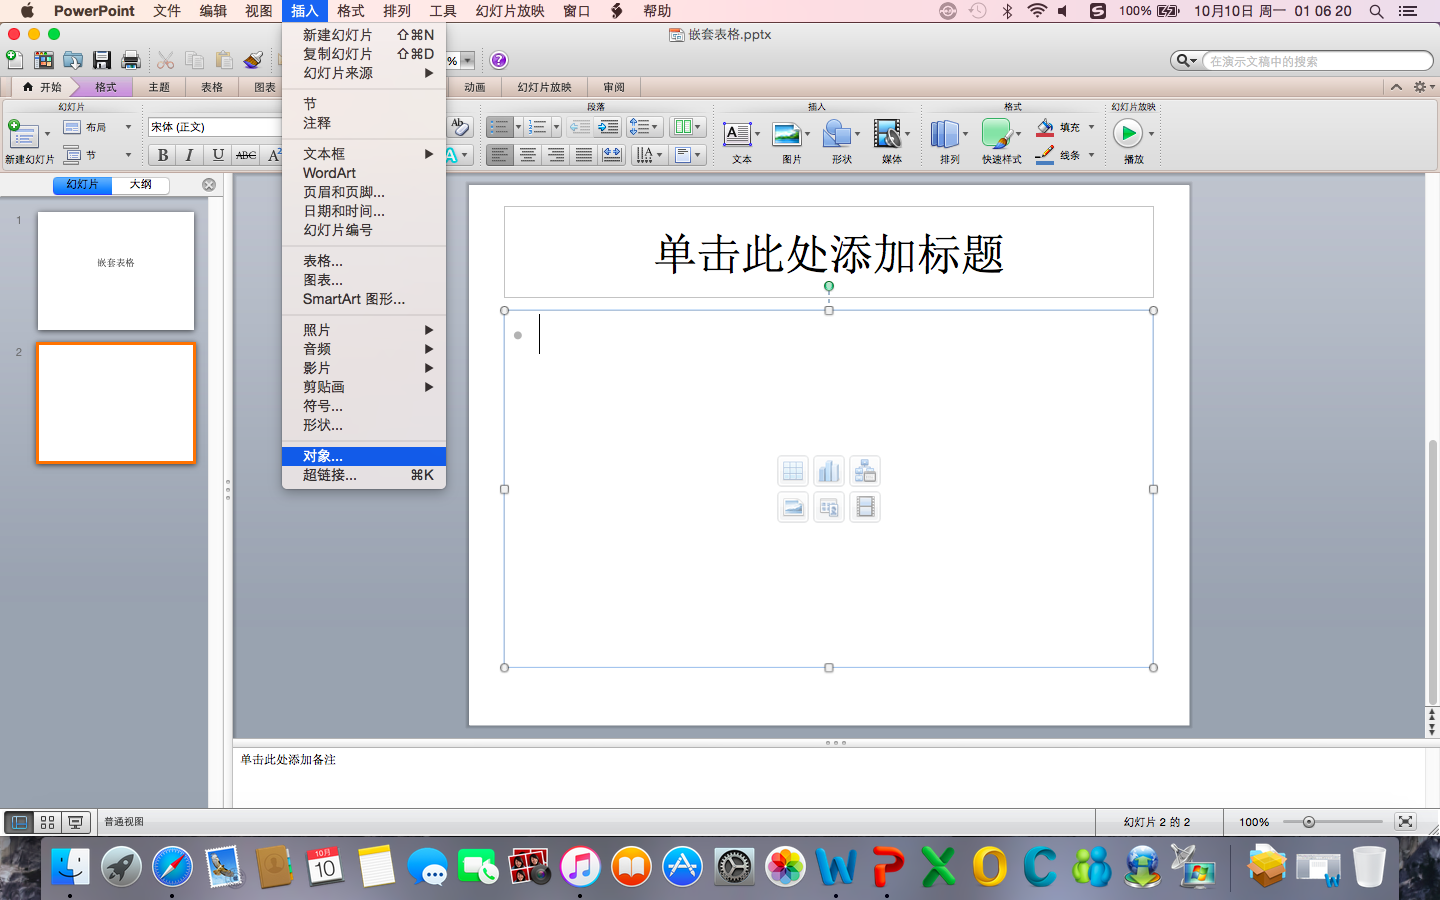Open the 布局 layout dropdown
Viewport: 1440px width, 900px height.
(98, 127)
